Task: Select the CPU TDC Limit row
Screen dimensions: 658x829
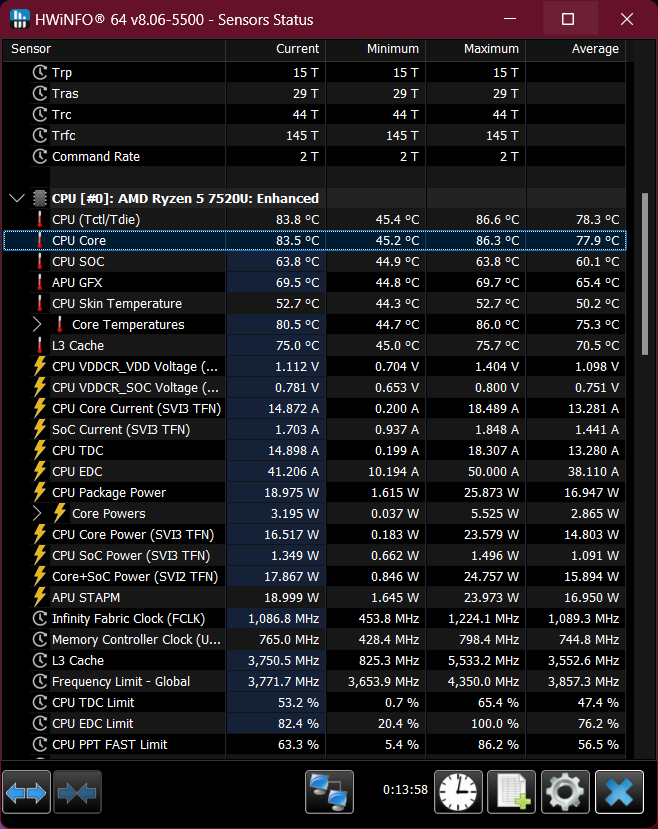Action: [315, 703]
